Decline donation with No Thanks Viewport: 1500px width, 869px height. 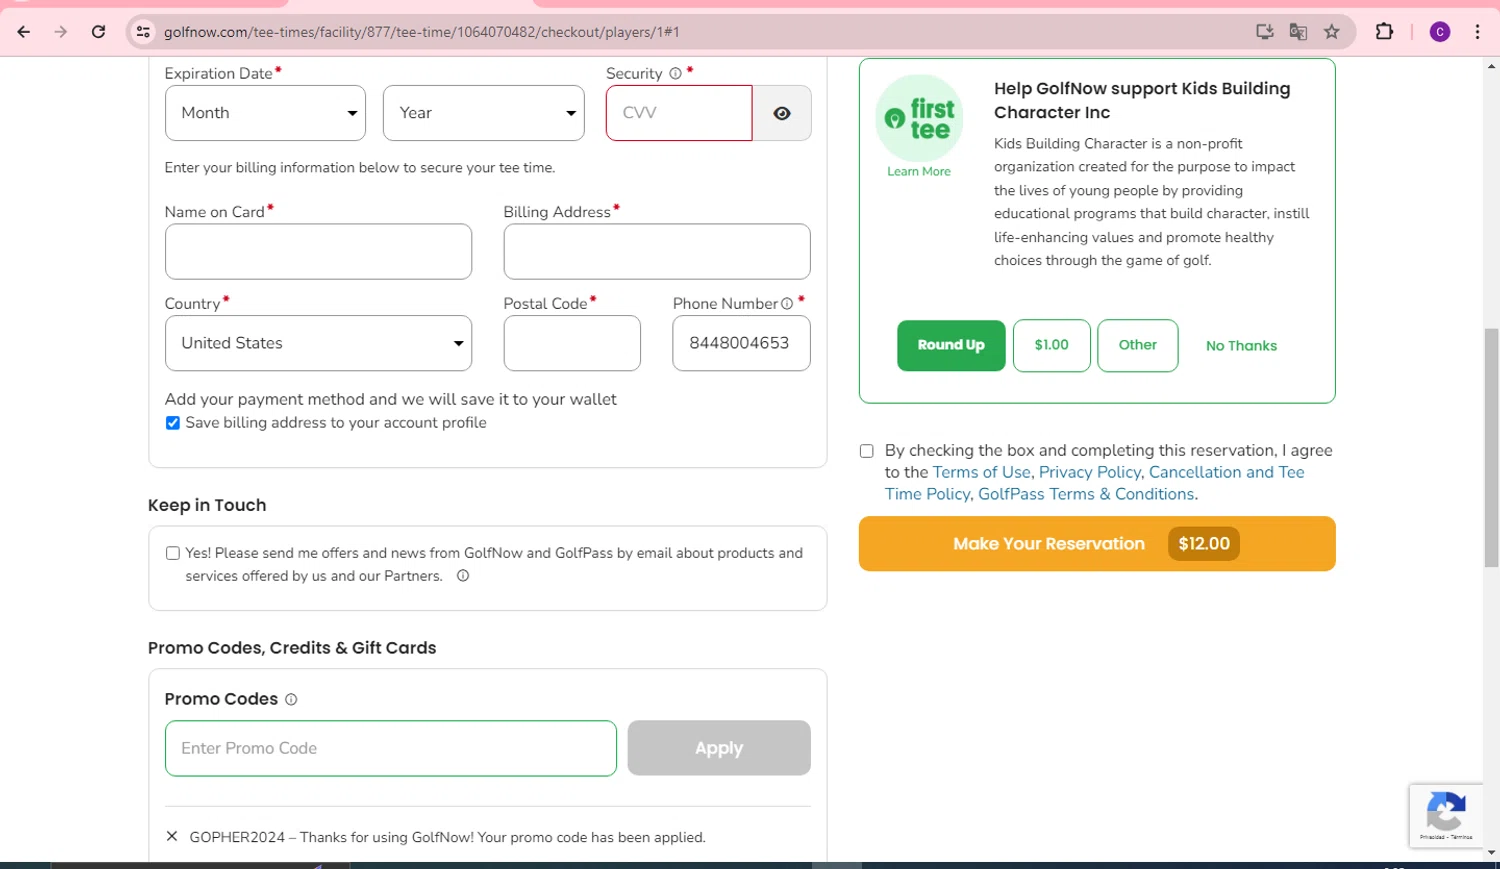[1241, 346]
